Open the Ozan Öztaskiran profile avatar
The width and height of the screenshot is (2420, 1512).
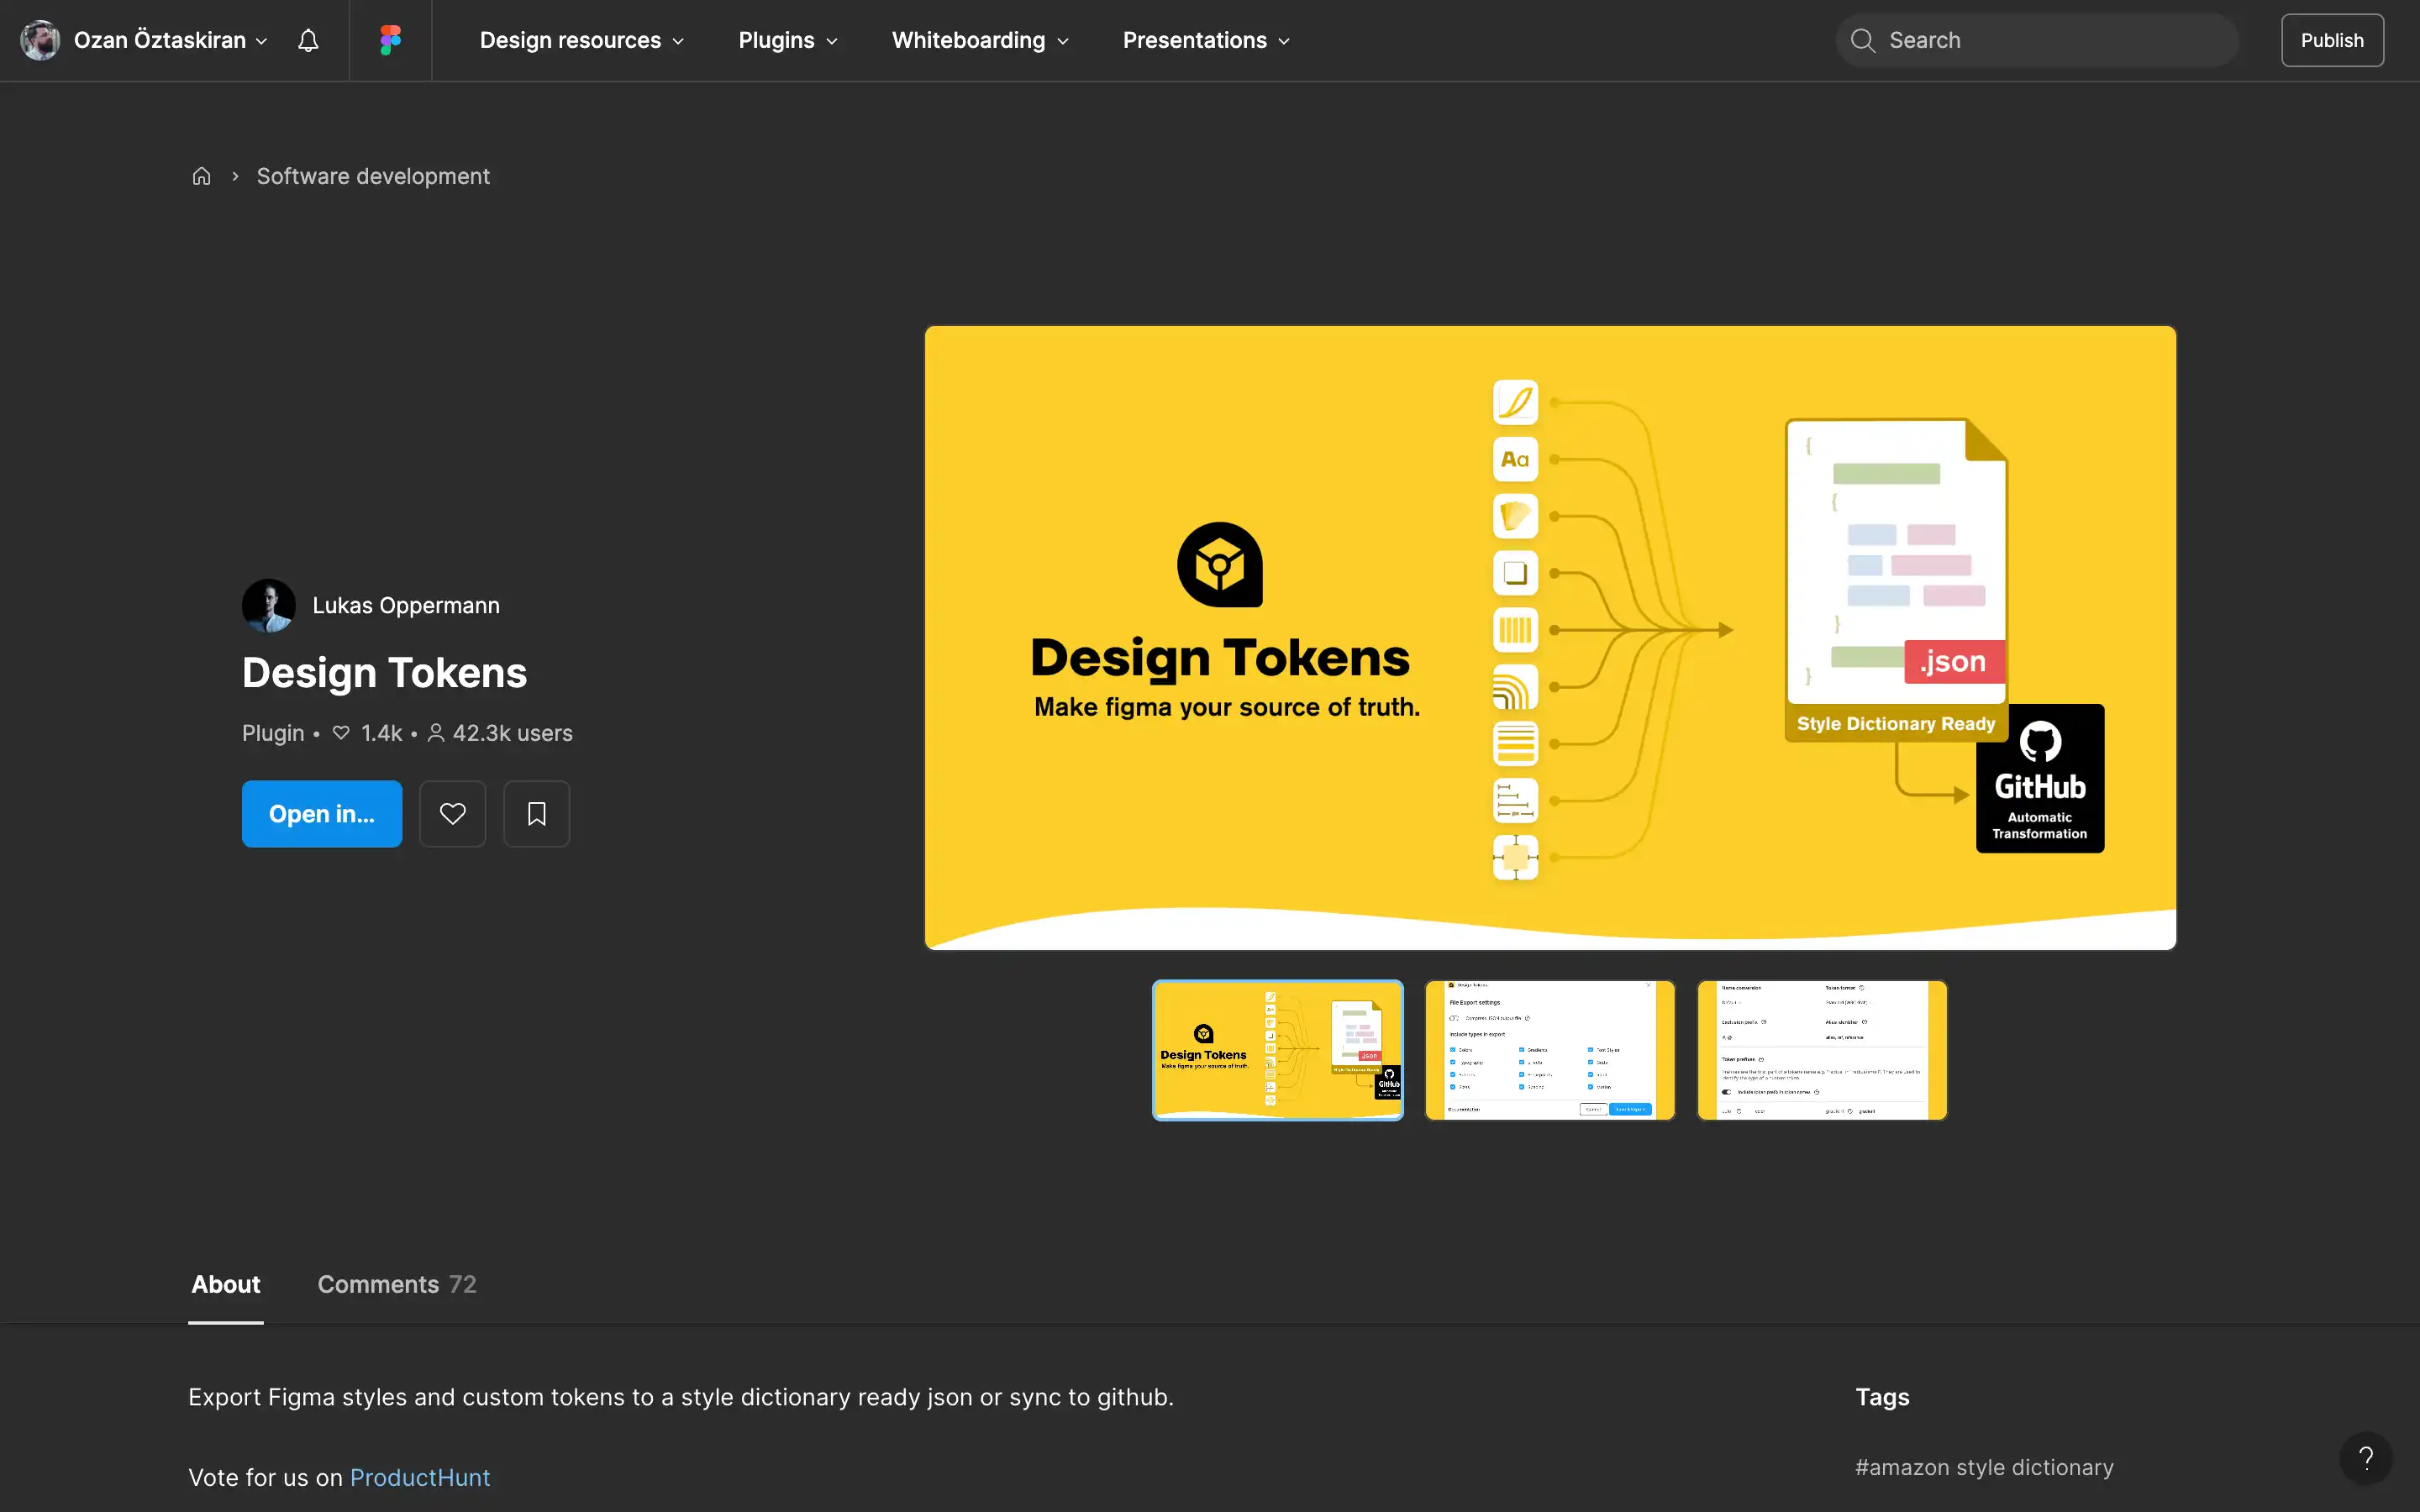click(40, 40)
